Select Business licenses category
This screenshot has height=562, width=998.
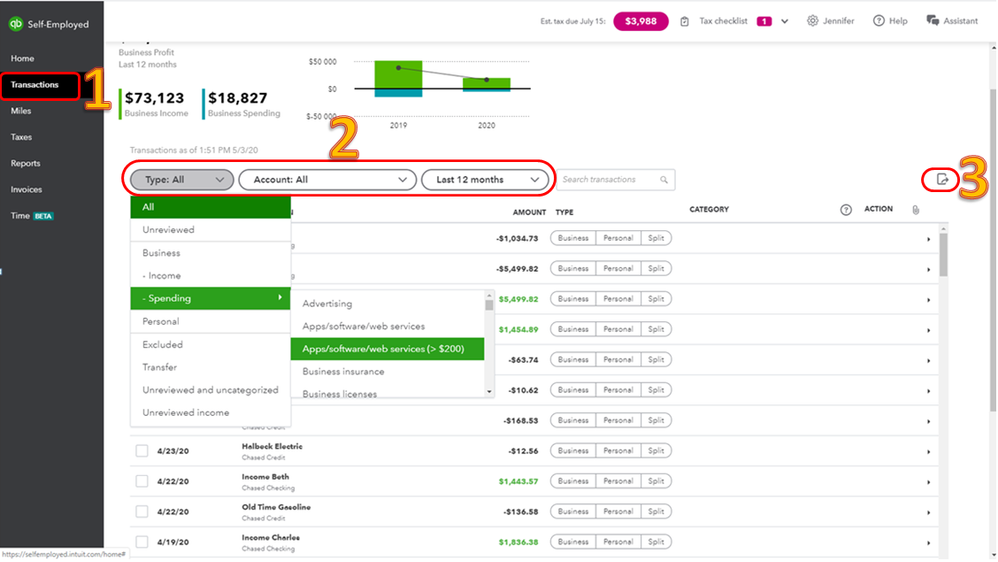tap(388, 392)
